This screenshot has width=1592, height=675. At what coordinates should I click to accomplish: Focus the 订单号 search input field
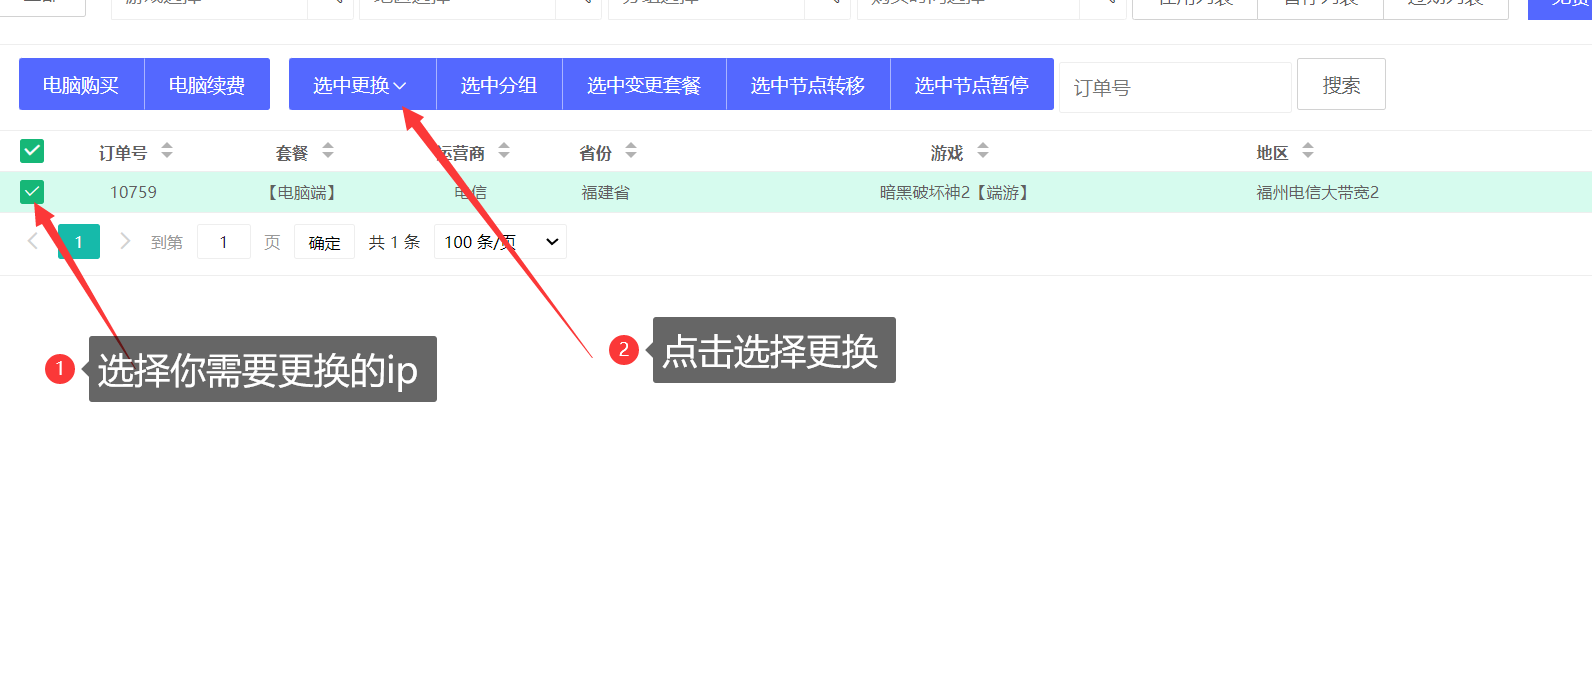(x=1175, y=88)
